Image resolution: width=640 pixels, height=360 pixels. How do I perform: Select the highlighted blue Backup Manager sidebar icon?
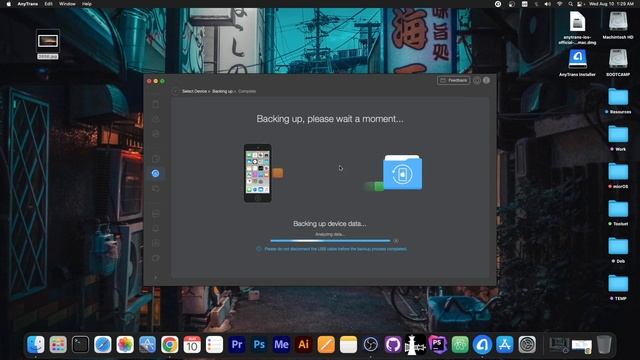(x=156, y=173)
